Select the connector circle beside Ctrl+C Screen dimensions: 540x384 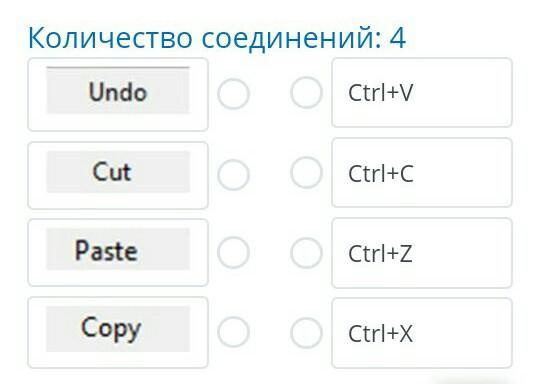point(306,173)
